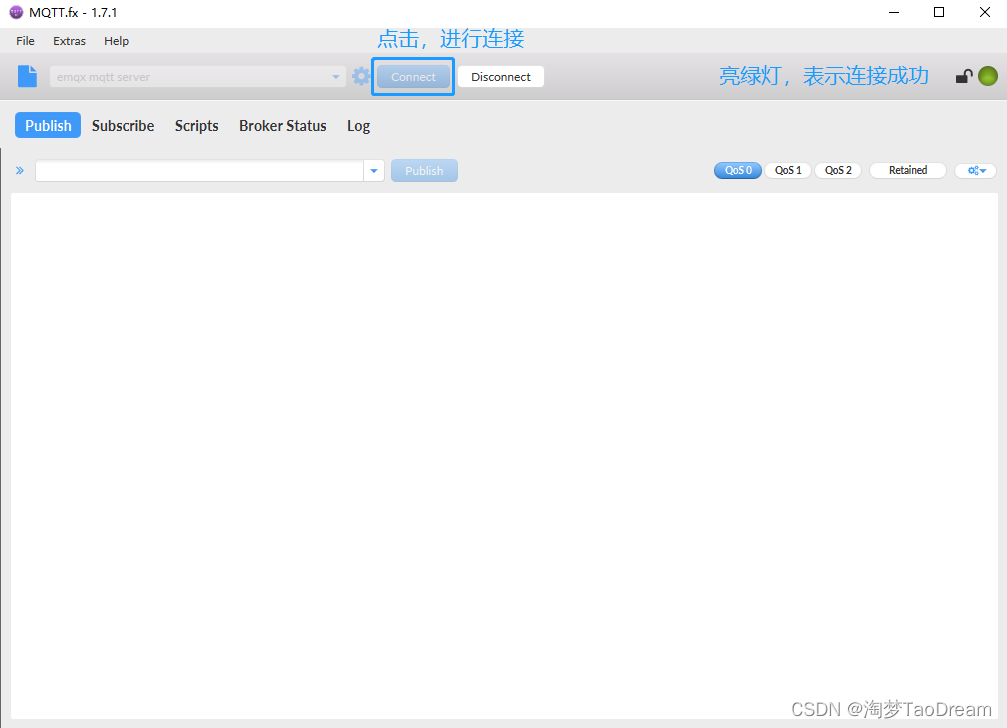The height and width of the screenshot is (728, 1007).
Task: Click the new connection profile file icon
Action: (x=27, y=76)
